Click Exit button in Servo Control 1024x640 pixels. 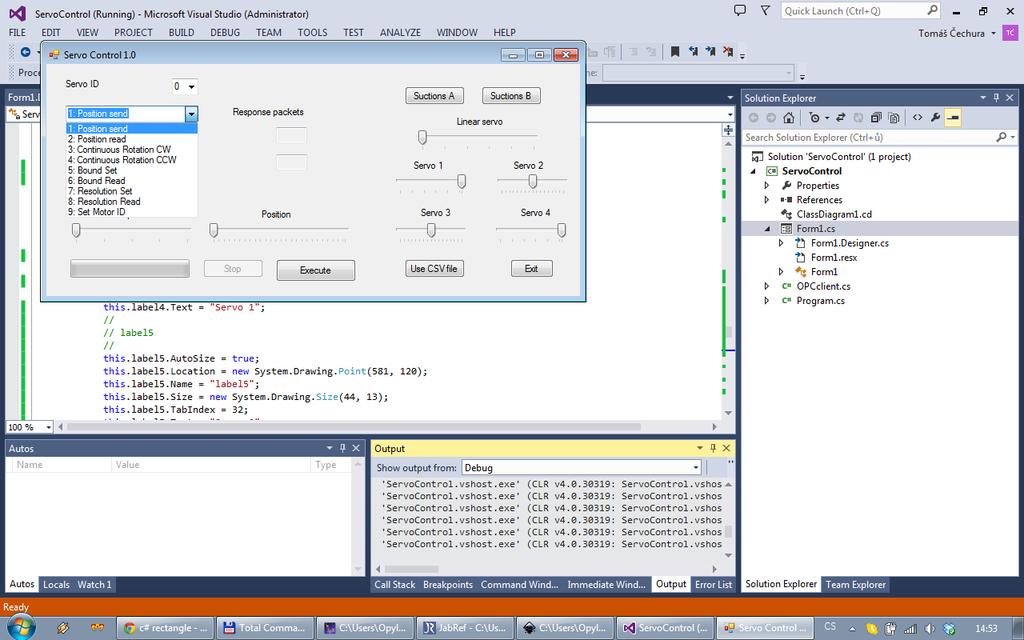click(x=532, y=268)
